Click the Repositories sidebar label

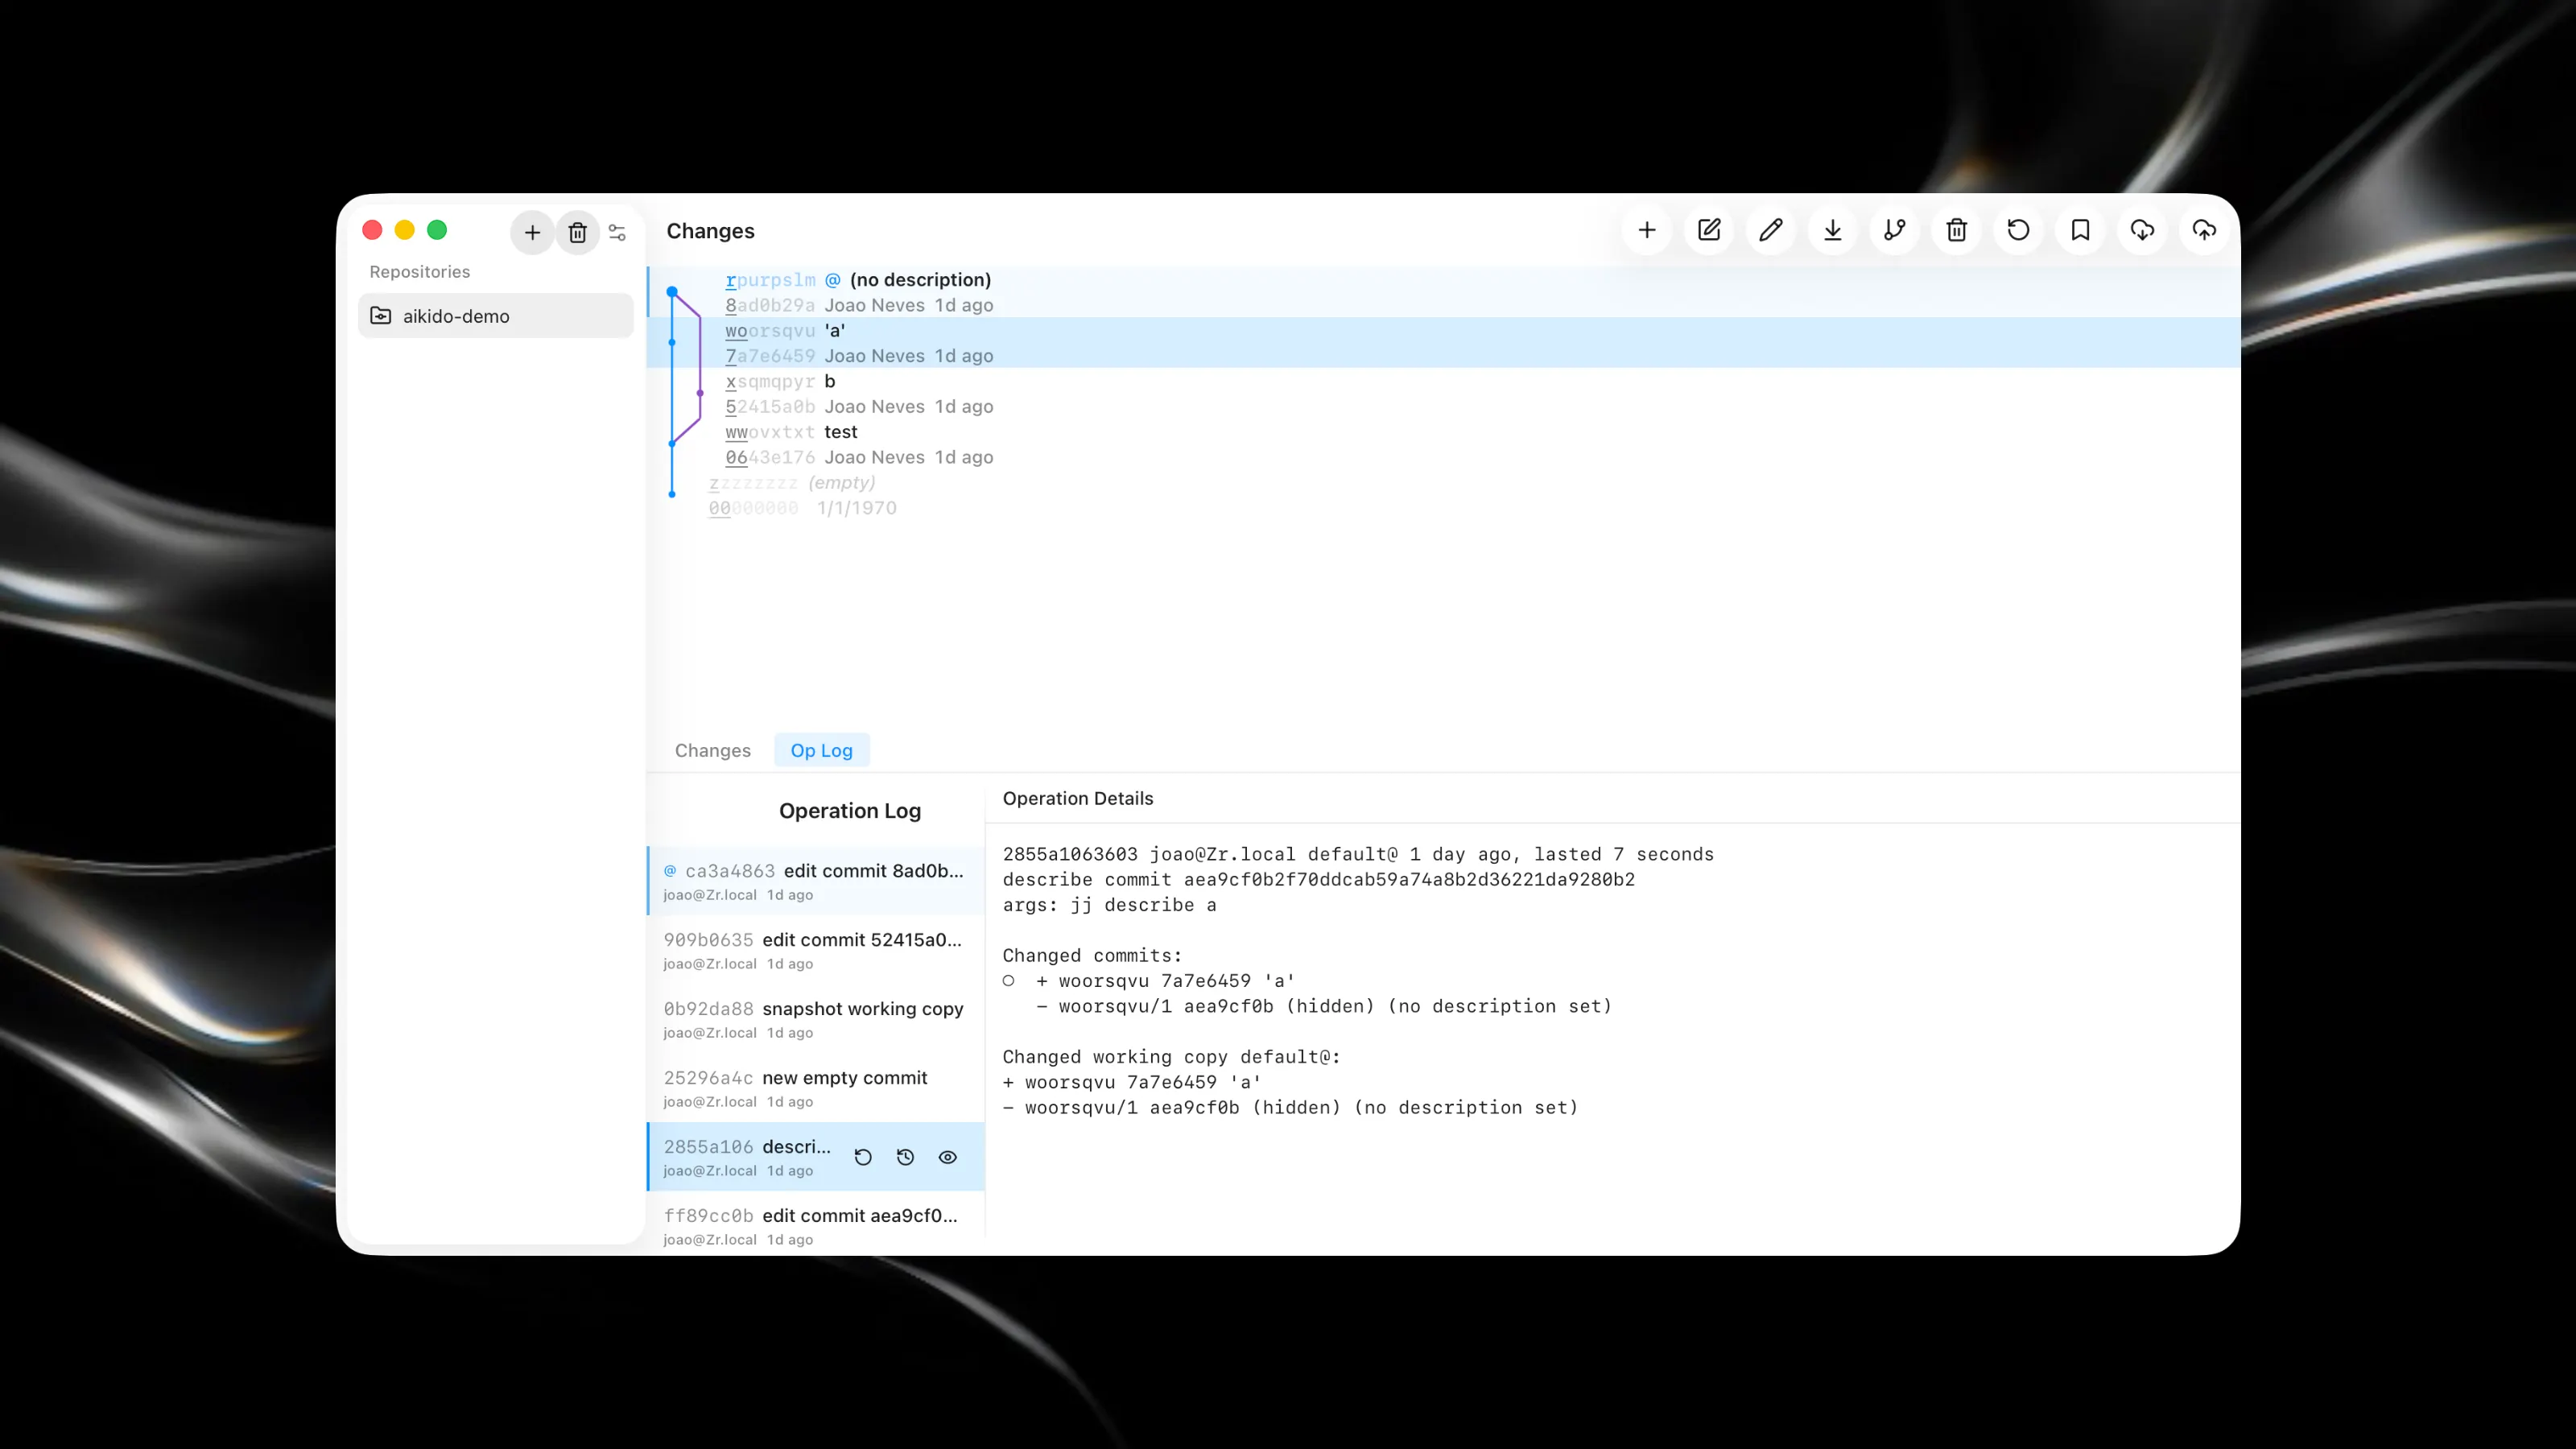coord(420,272)
